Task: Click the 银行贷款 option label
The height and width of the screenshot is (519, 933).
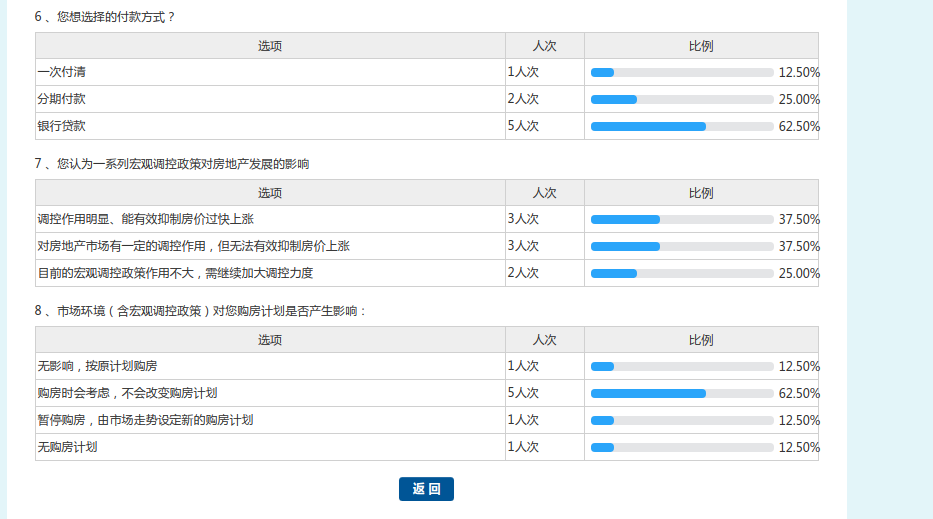Action: point(61,127)
